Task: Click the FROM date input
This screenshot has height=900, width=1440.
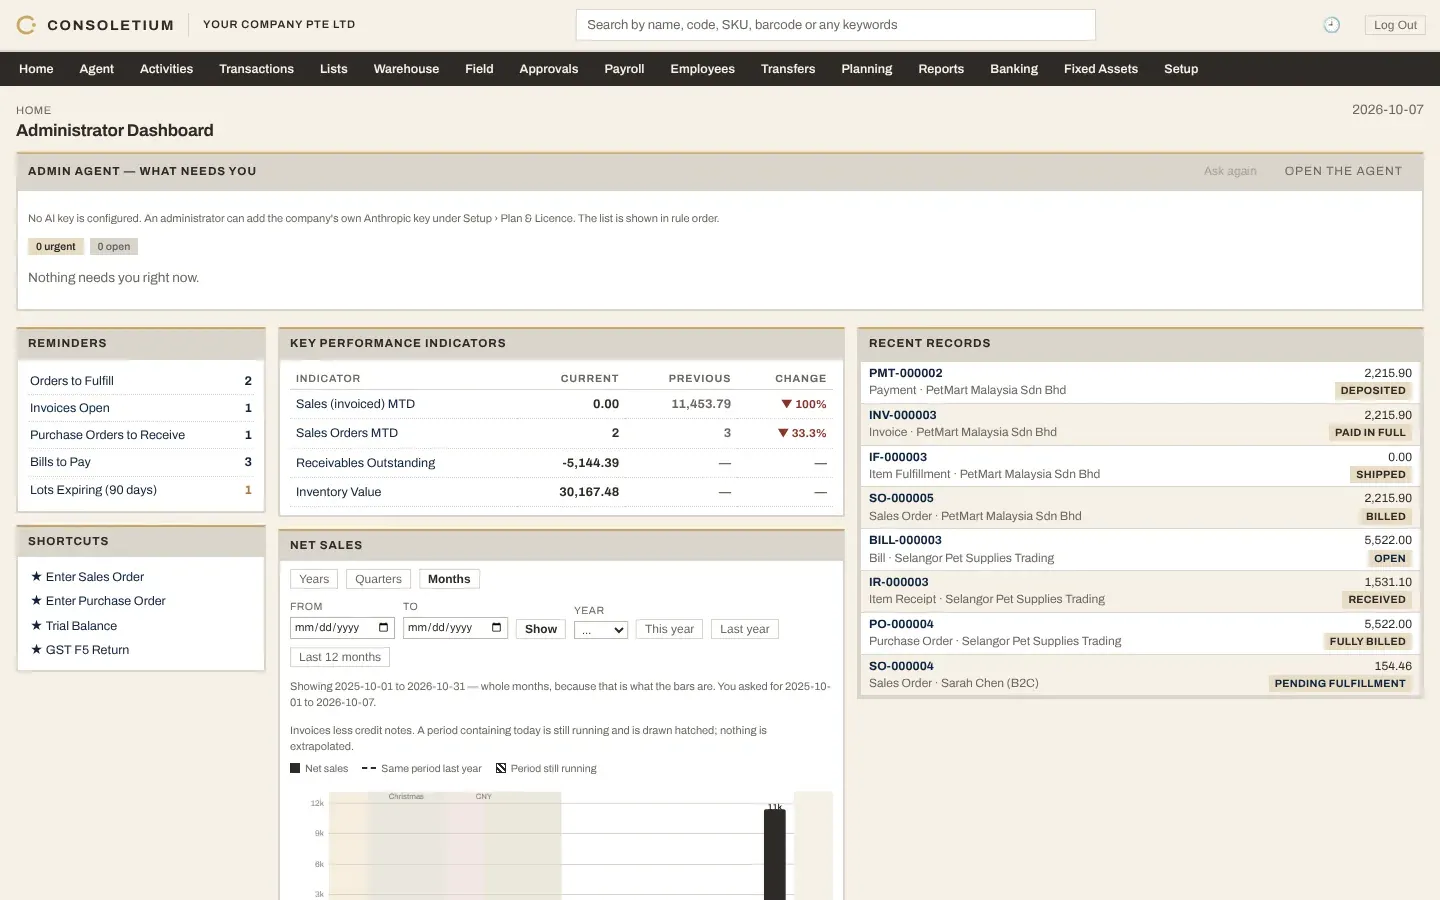Action: [342, 628]
